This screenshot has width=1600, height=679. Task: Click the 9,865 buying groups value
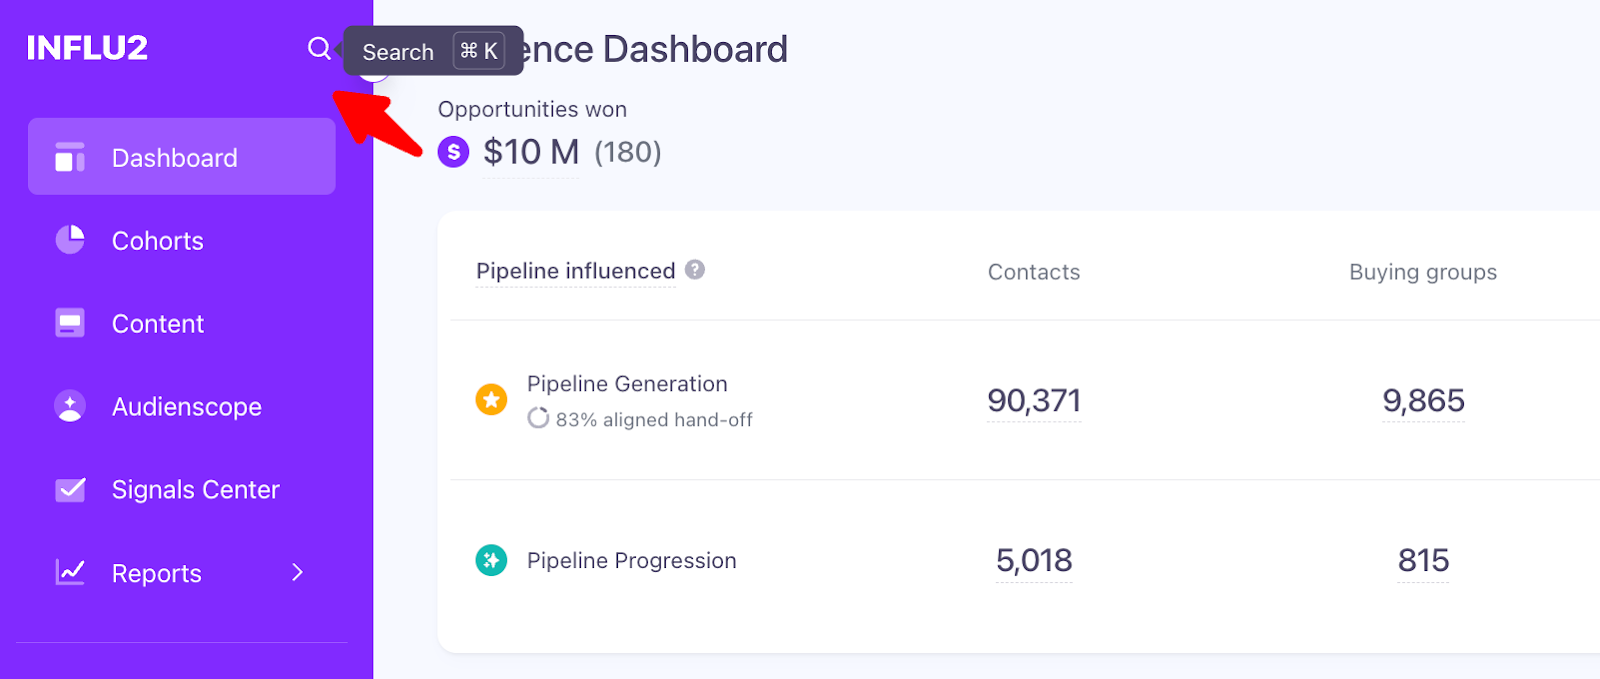[1422, 400]
